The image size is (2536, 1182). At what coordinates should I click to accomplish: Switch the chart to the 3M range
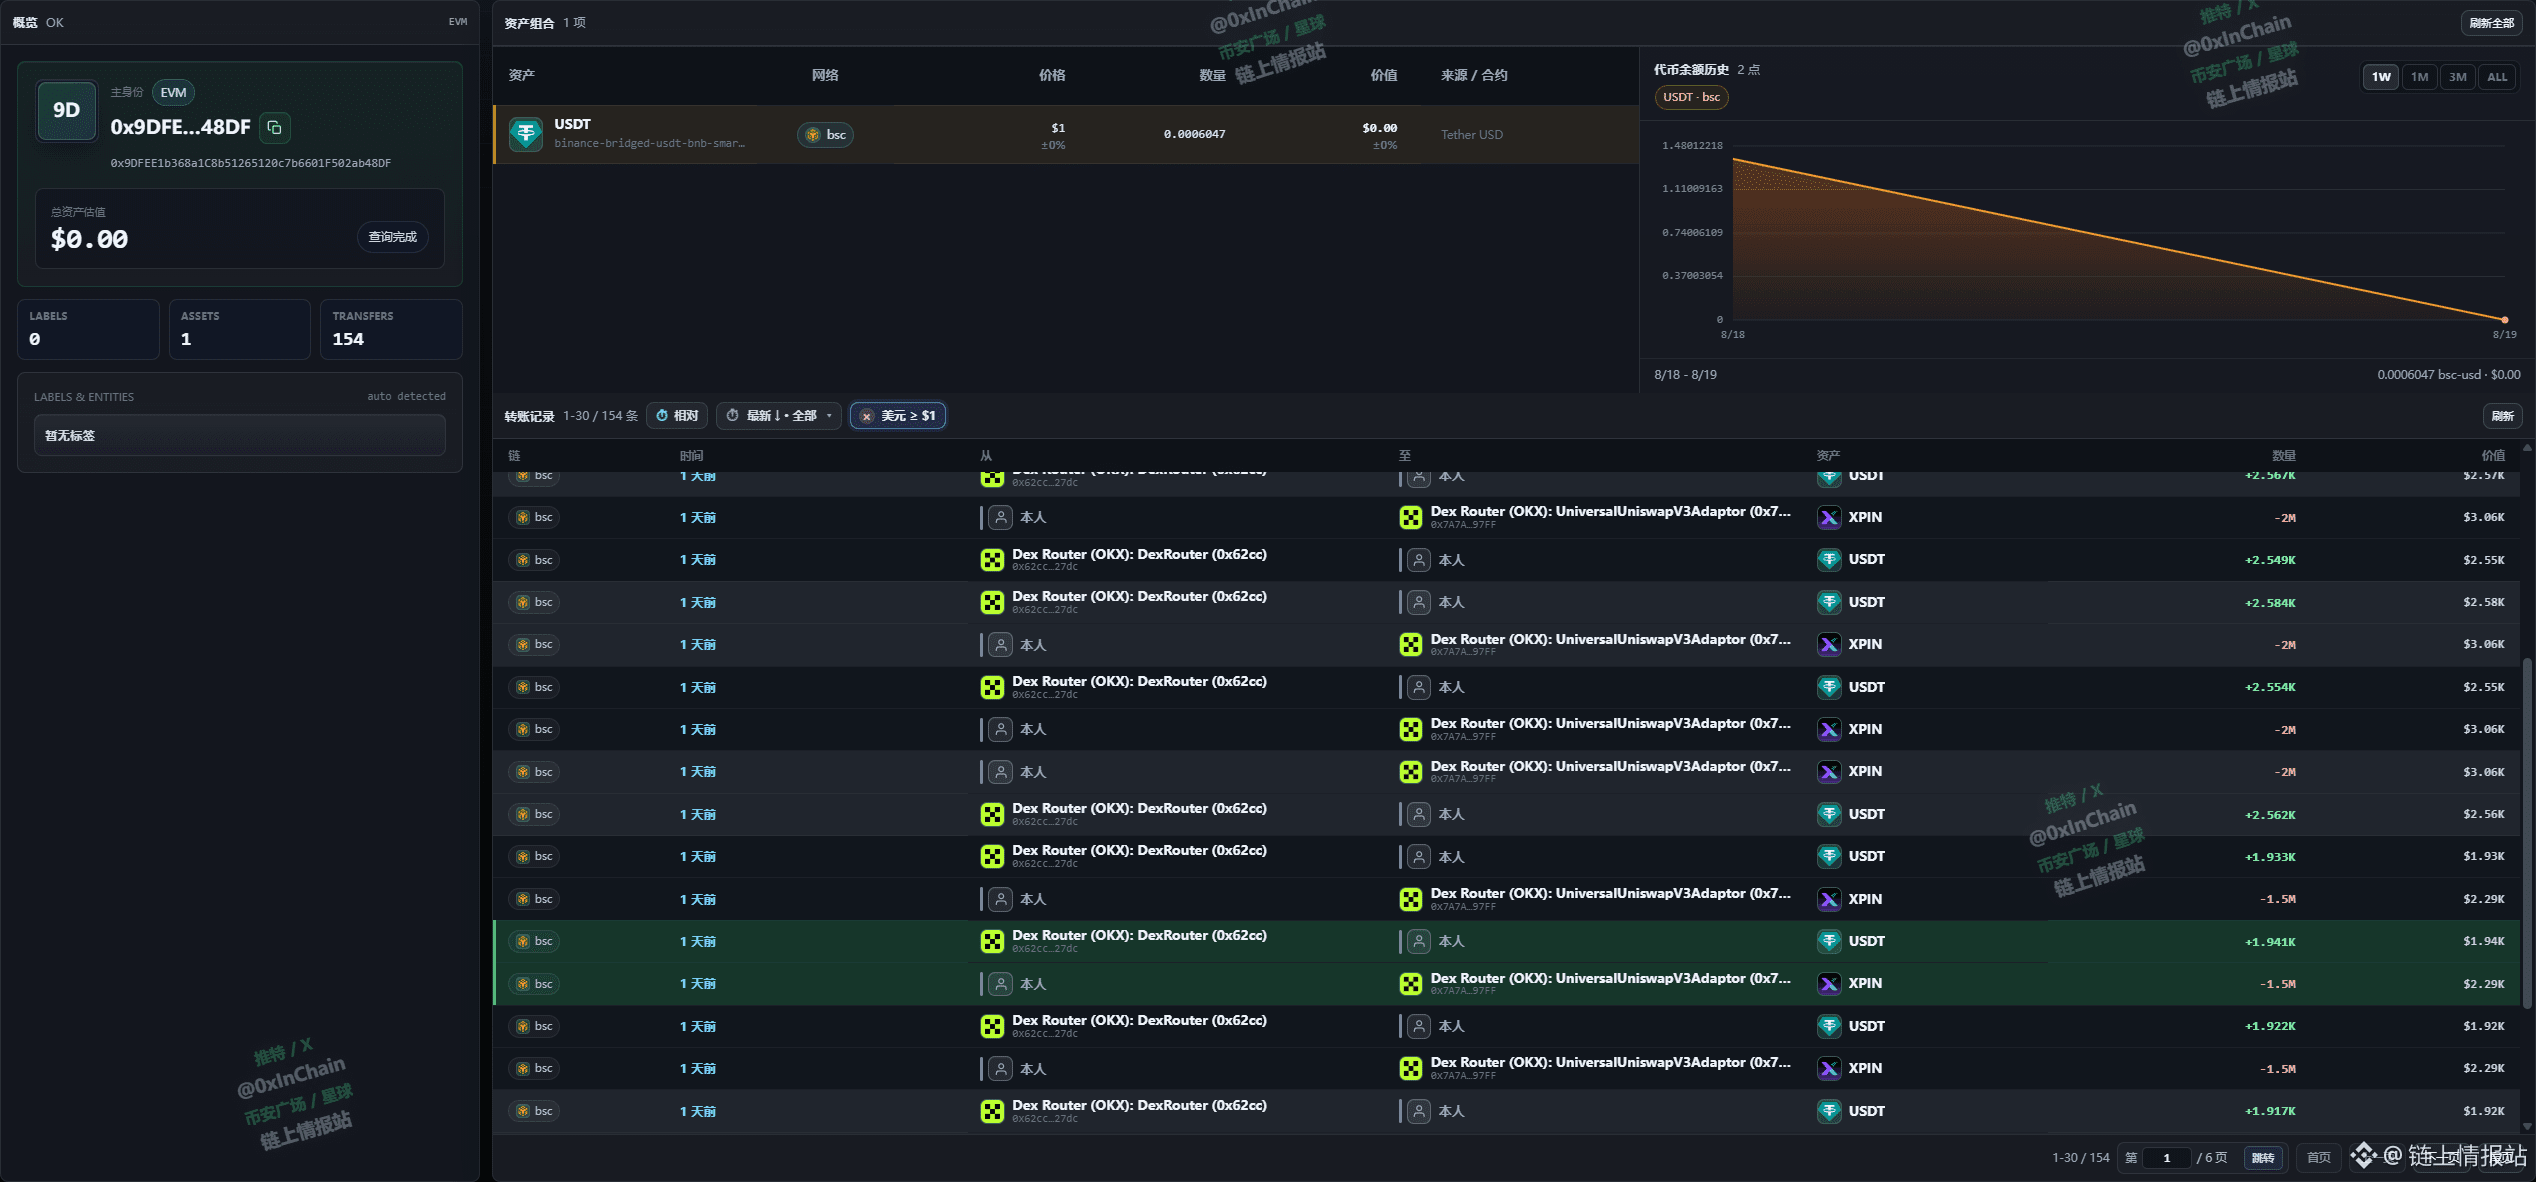pyautogui.click(x=2457, y=77)
